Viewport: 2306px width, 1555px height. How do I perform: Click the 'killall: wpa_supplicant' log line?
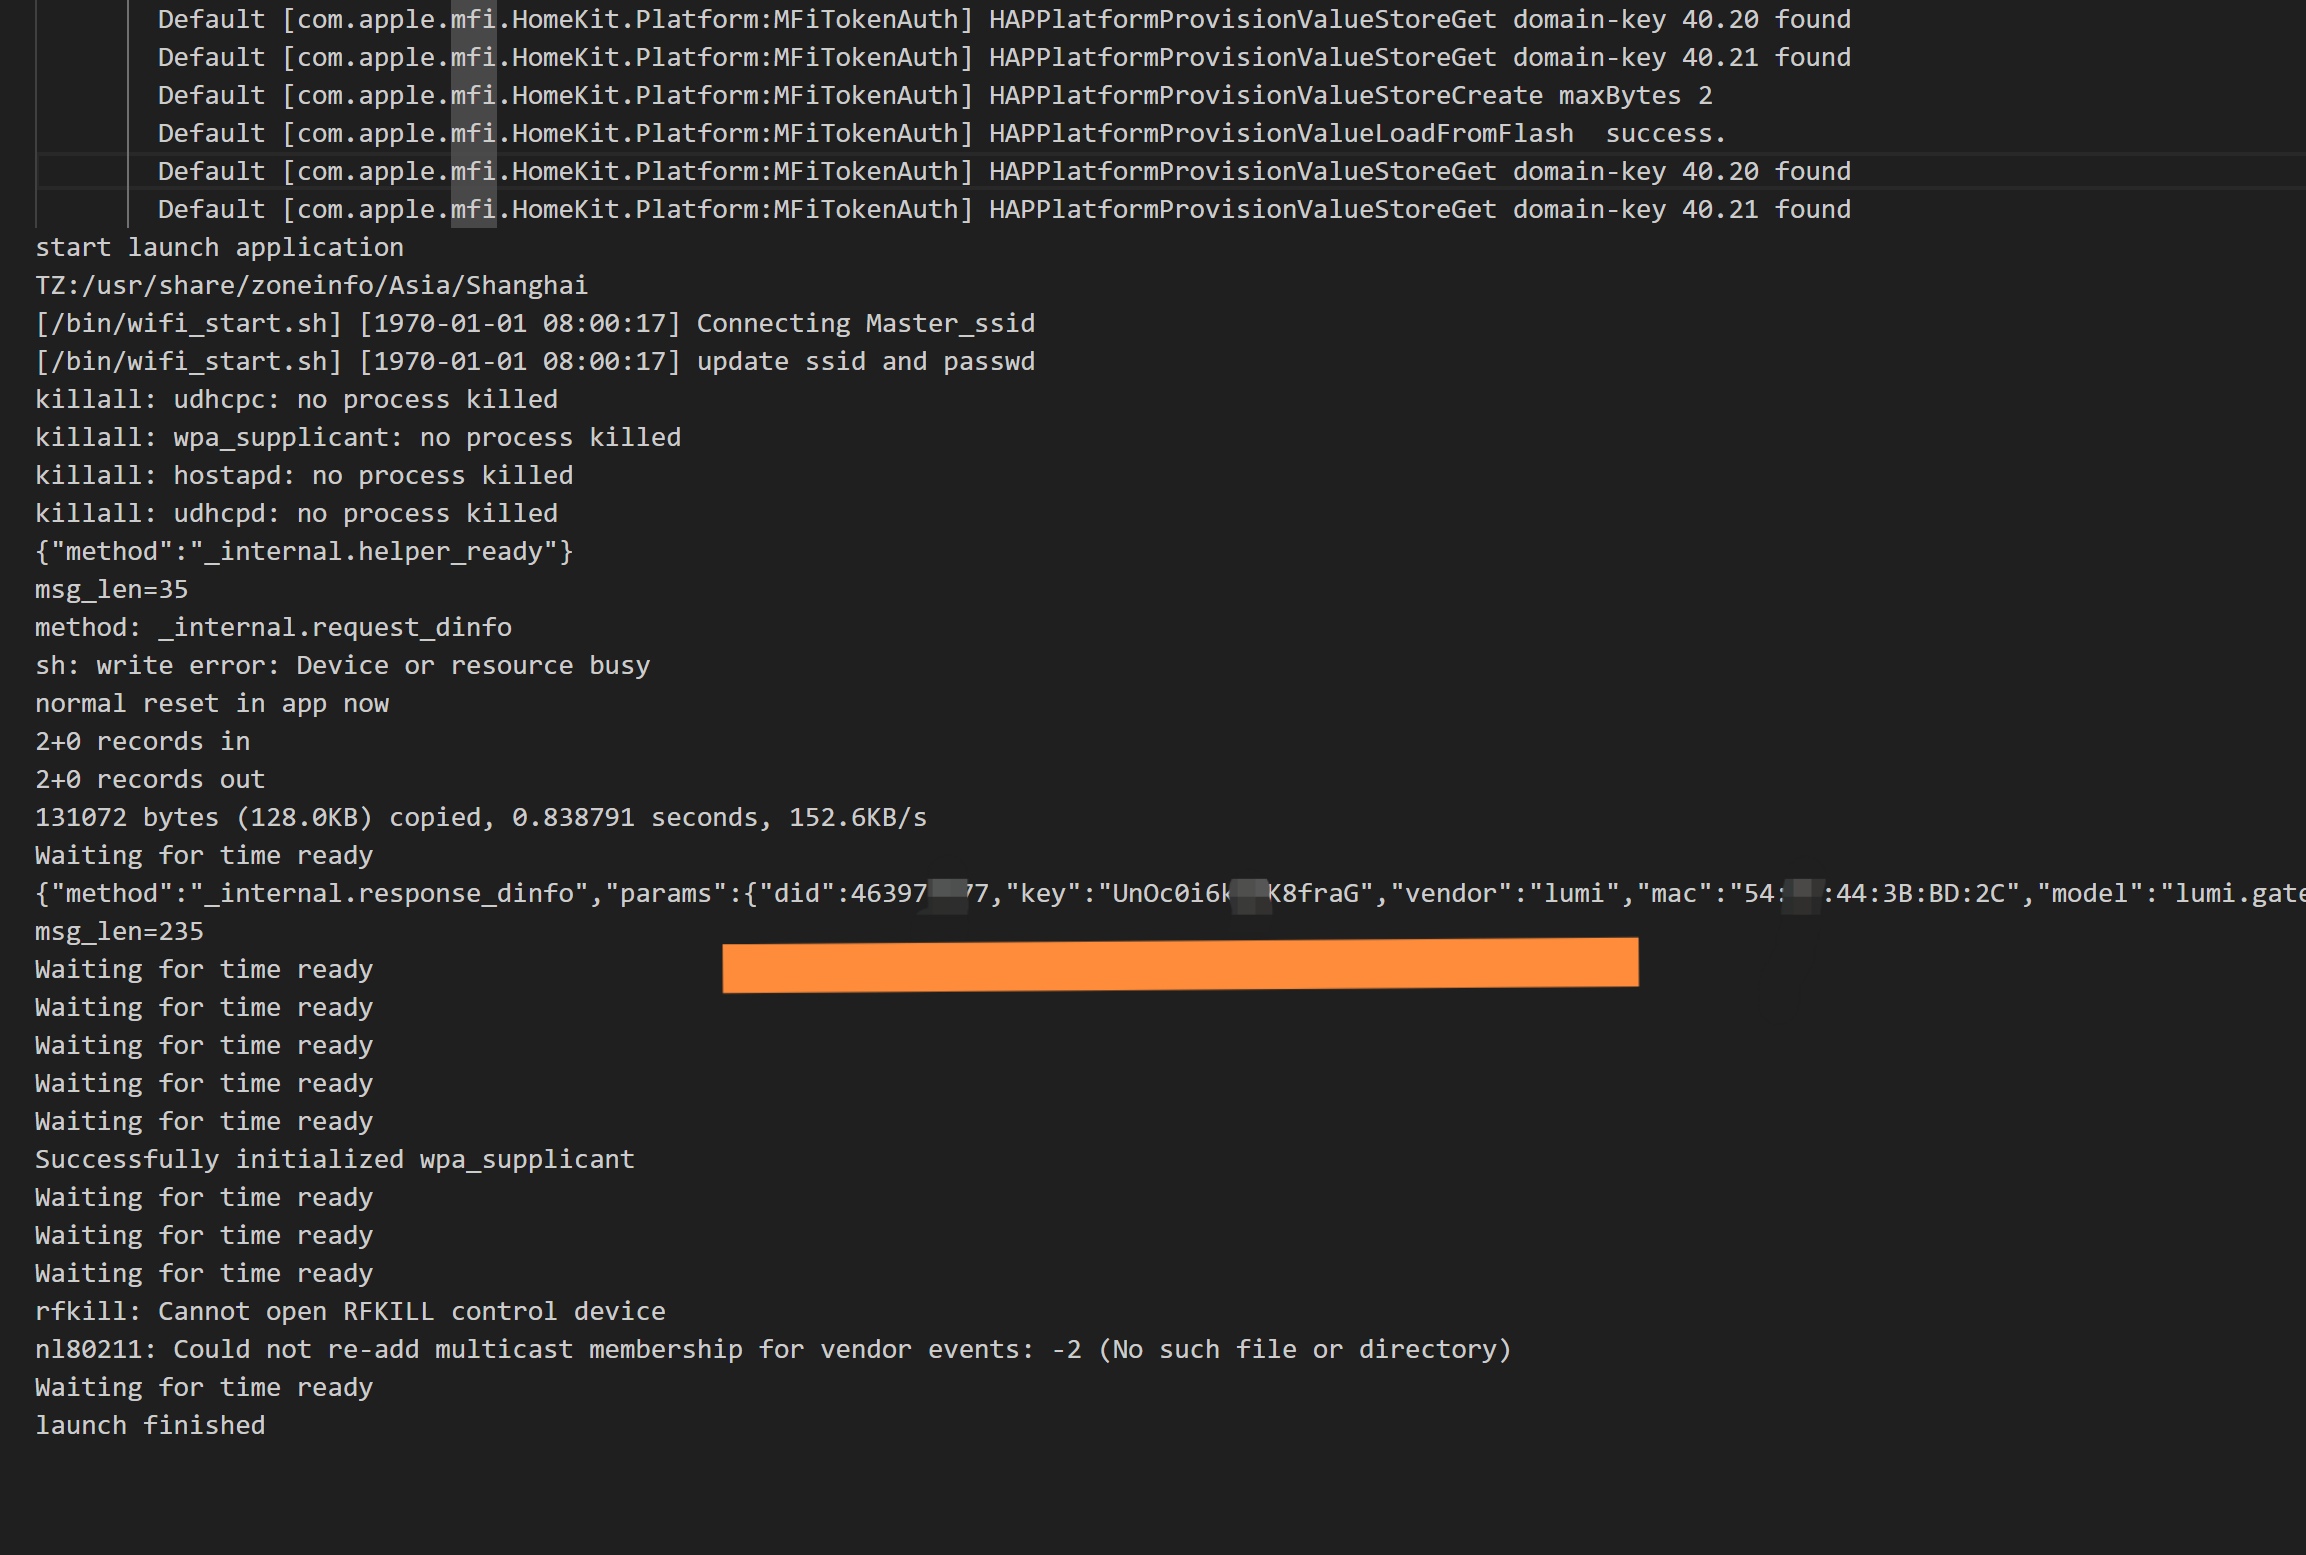tap(357, 437)
